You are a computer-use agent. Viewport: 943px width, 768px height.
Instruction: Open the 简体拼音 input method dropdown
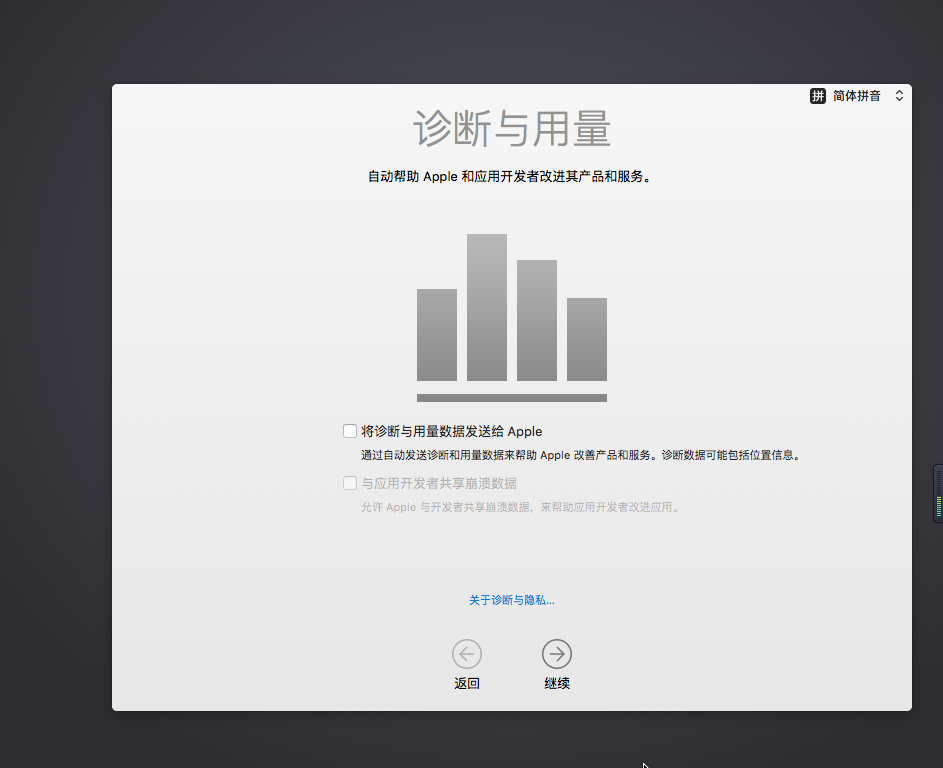click(857, 96)
